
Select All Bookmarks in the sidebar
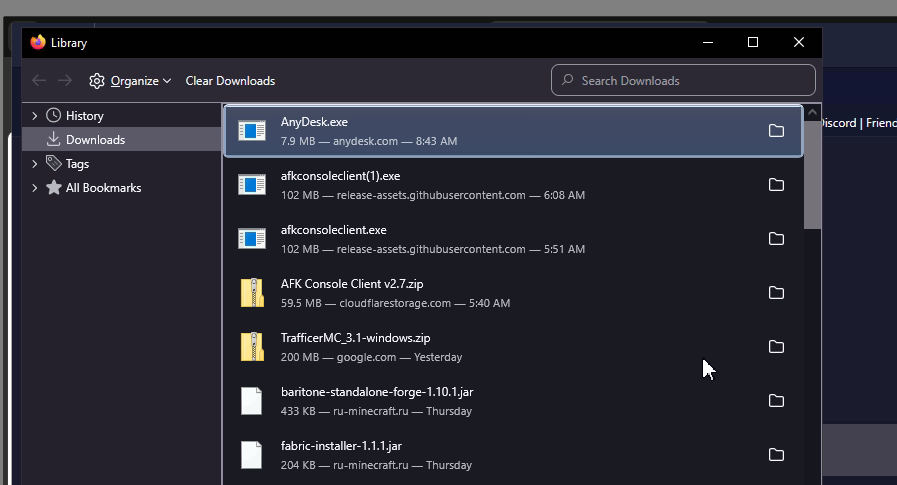(x=121, y=188)
